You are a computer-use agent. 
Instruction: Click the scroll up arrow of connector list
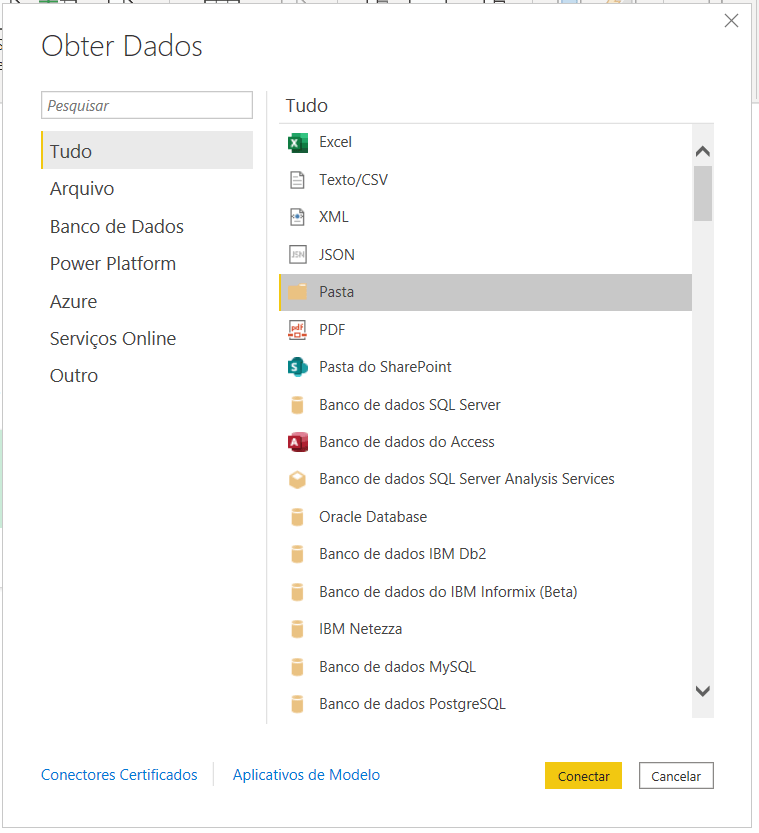pyautogui.click(x=703, y=151)
